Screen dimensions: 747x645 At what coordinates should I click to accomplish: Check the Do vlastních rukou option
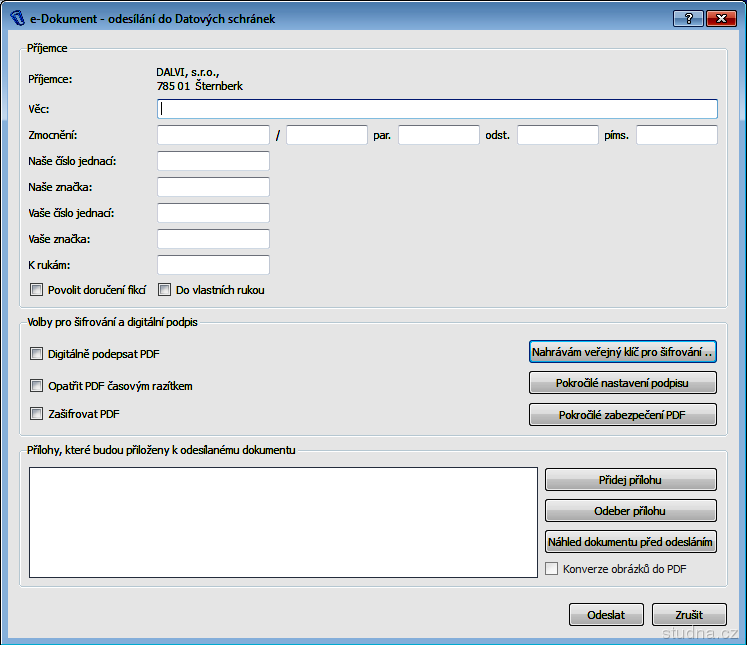pyautogui.click(x=165, y=290)
